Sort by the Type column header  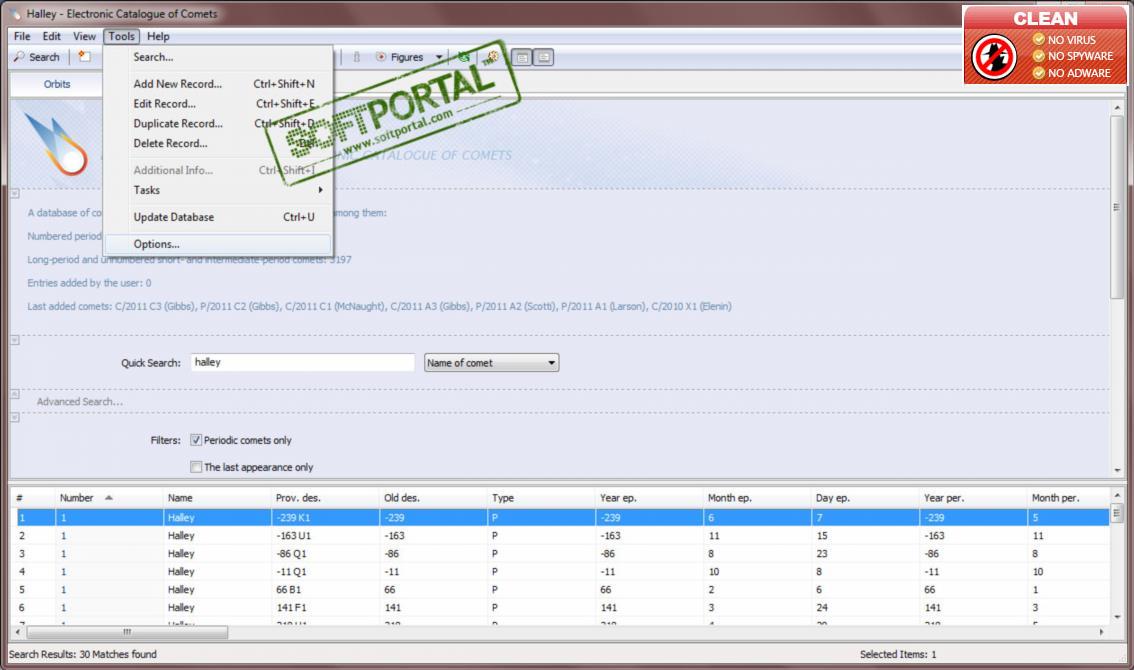540,498
